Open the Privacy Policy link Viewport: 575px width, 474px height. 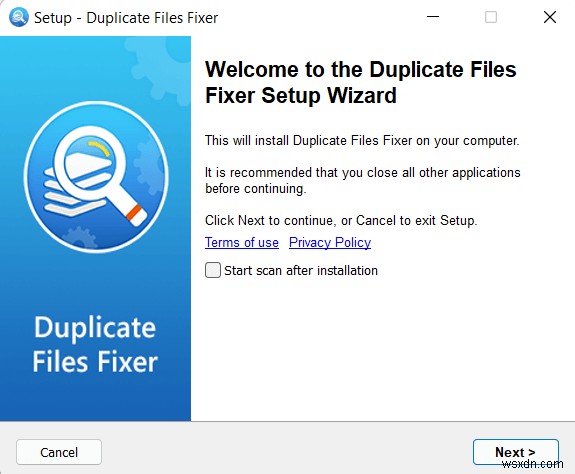[x=330, y=243]
